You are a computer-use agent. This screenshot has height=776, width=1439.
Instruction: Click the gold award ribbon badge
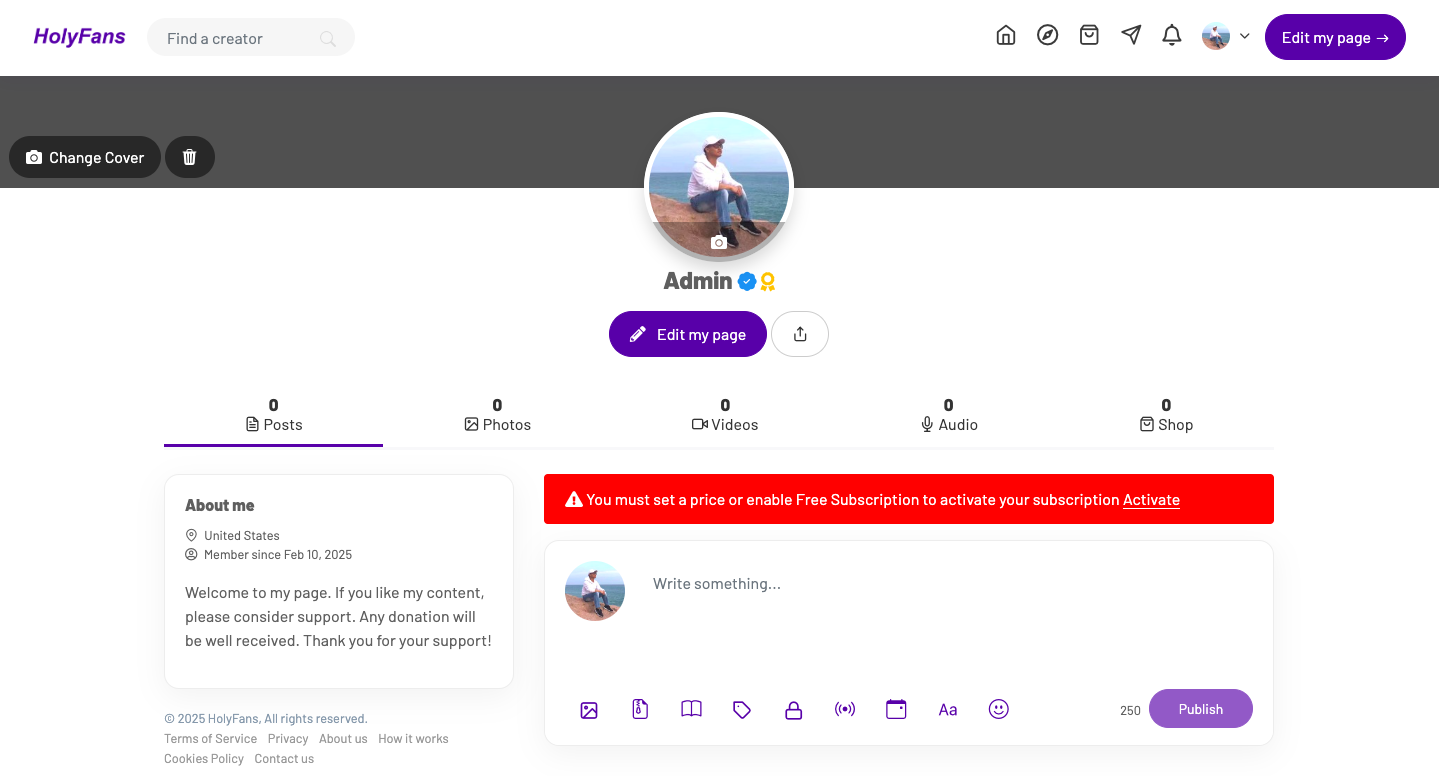[x=767, y=282]
